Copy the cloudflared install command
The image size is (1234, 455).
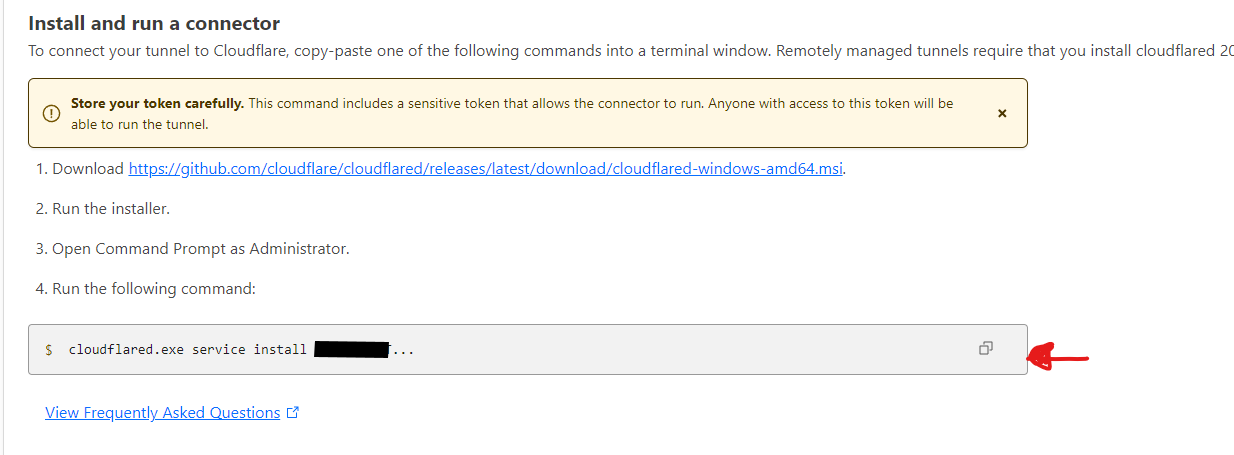click(986, 349)
